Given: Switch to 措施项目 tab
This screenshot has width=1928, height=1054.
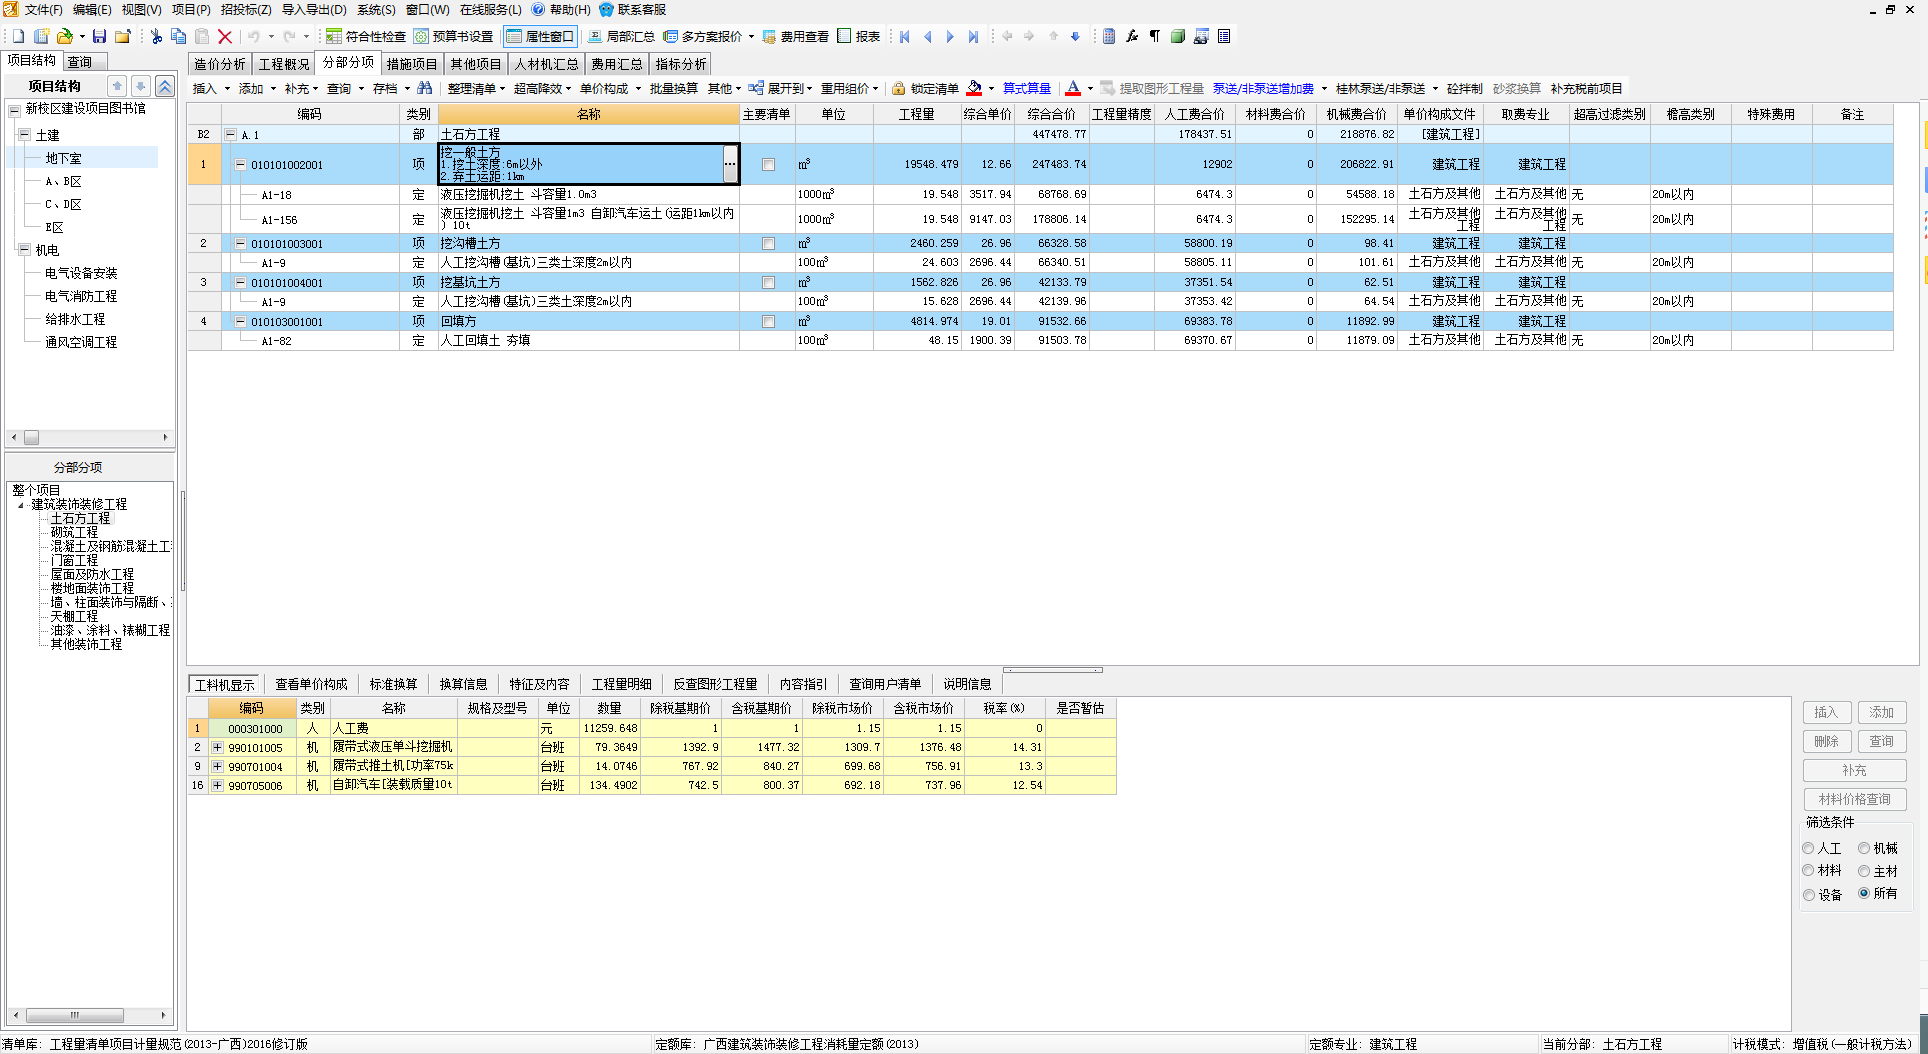Looking at the screenshot, I should [x=412, y=64].
